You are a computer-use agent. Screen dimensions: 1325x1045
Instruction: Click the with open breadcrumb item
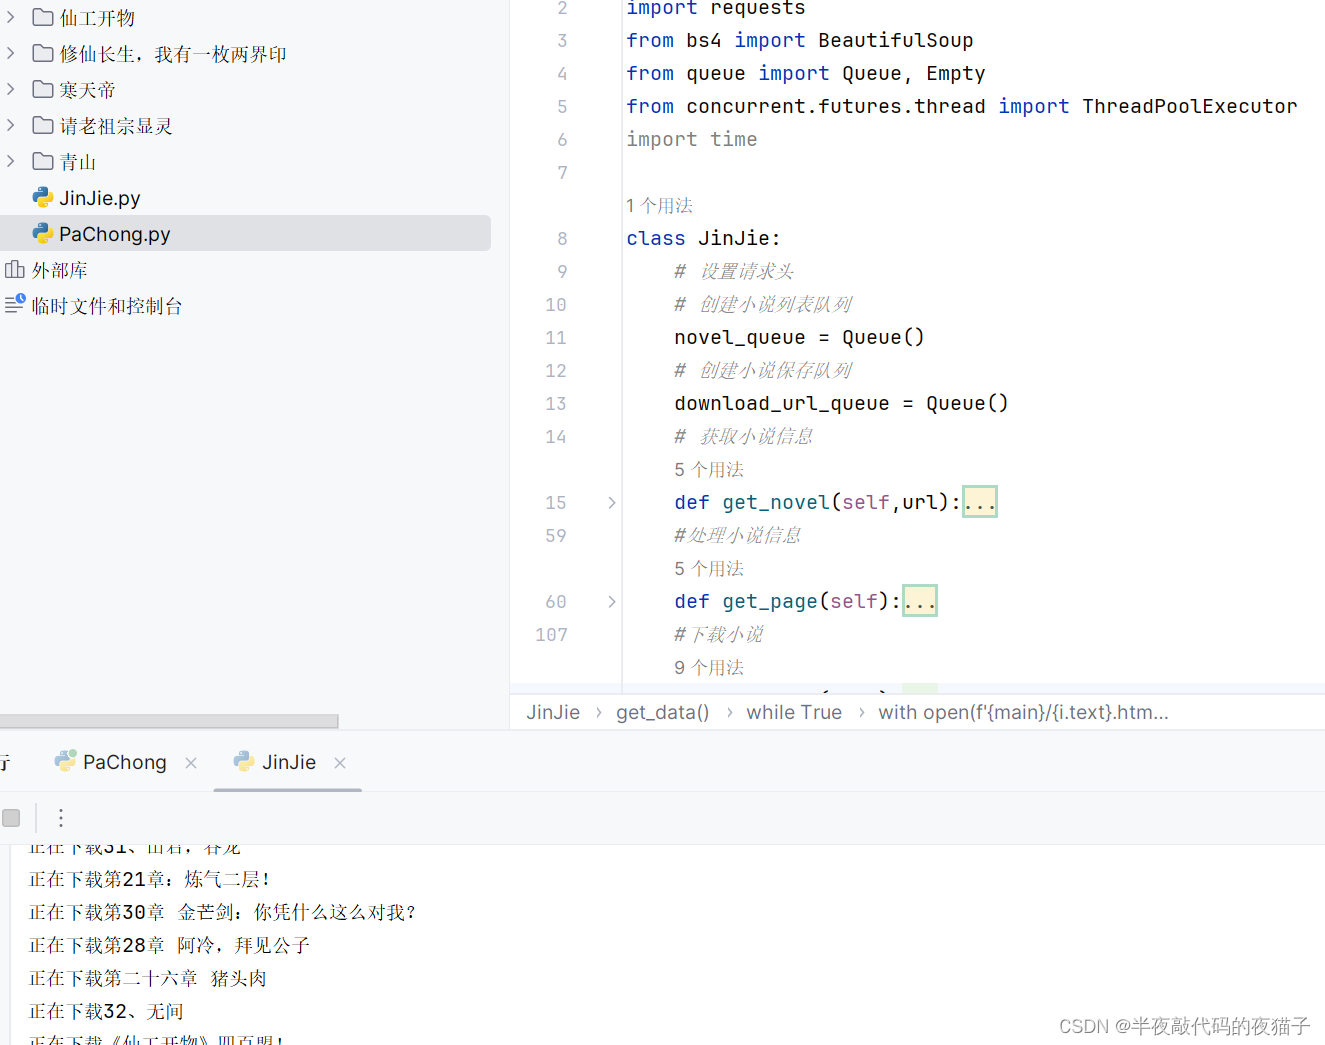1023,712
